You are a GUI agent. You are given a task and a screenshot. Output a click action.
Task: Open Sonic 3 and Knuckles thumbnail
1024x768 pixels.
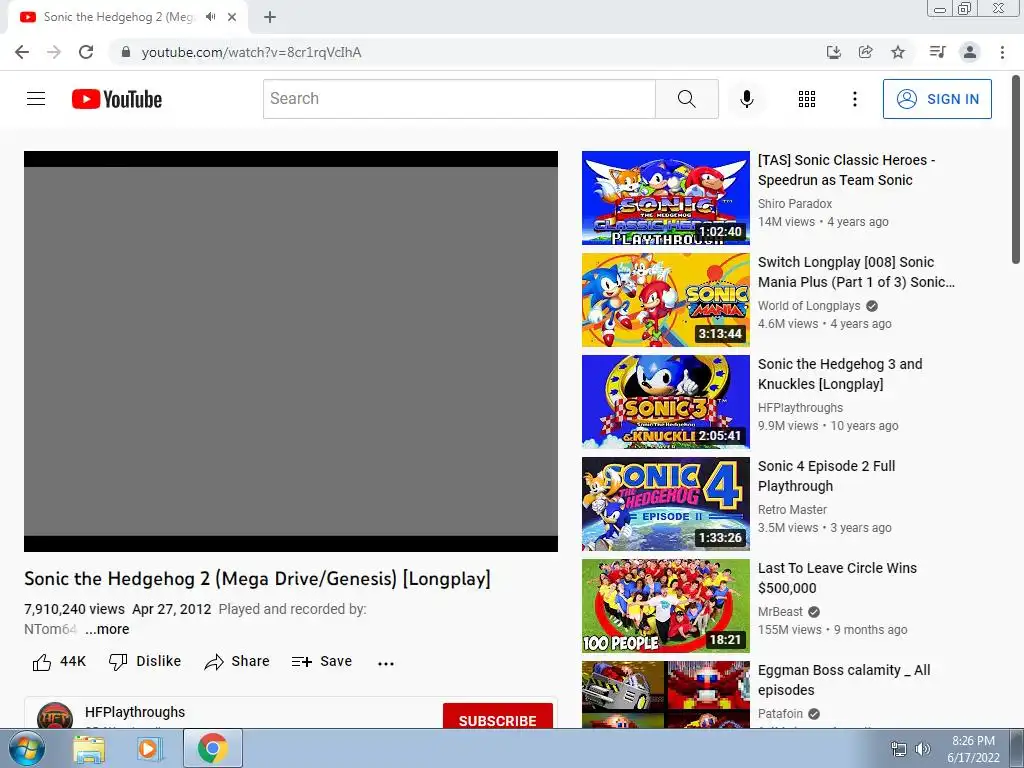[x=665, y=402]
